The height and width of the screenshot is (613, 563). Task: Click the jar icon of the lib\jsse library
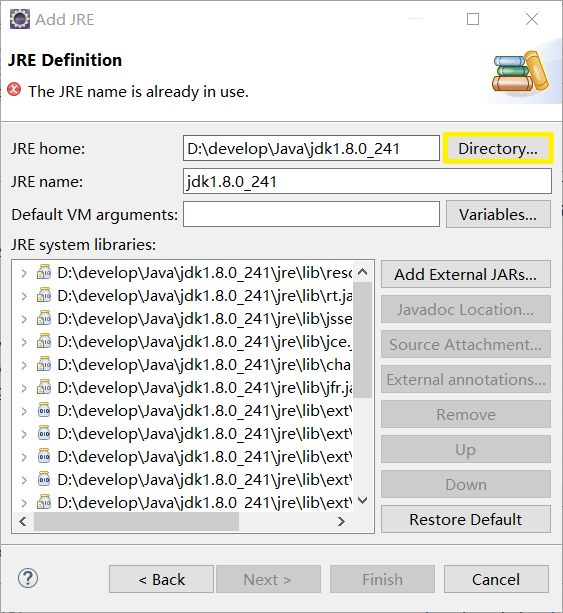pyautogui.click(x=44, y=318)
